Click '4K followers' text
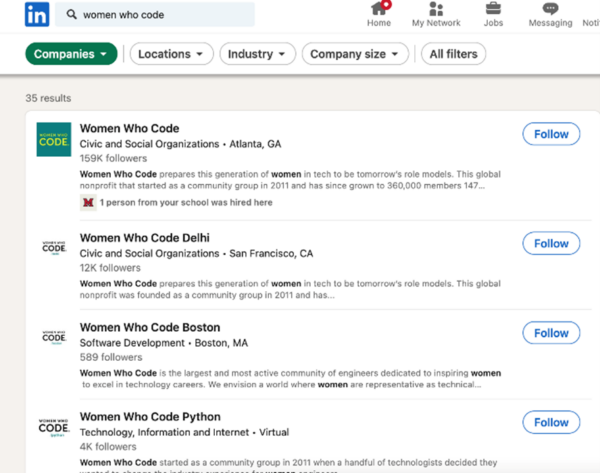 108,447
